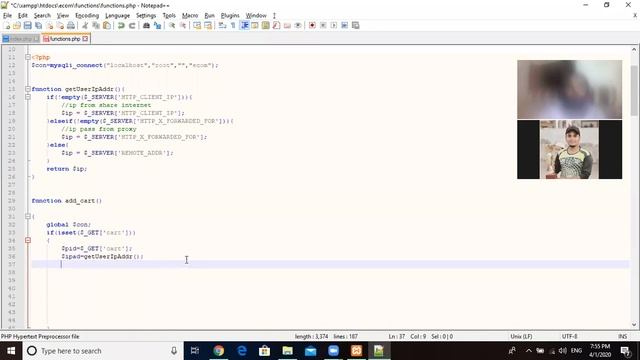Collapse the <?php block fold marker

(x=28, y=57)
